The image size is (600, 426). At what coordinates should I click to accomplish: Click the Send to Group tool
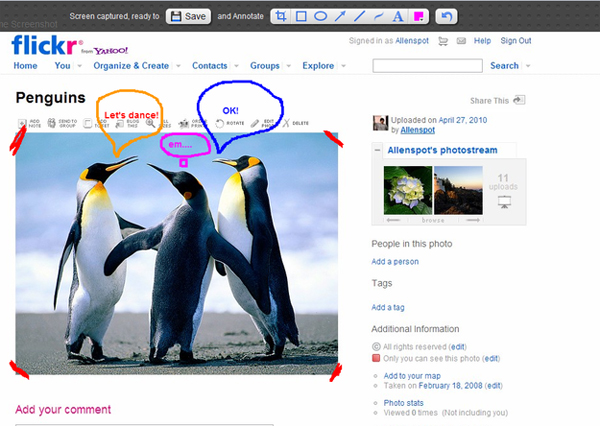point(62,123)
